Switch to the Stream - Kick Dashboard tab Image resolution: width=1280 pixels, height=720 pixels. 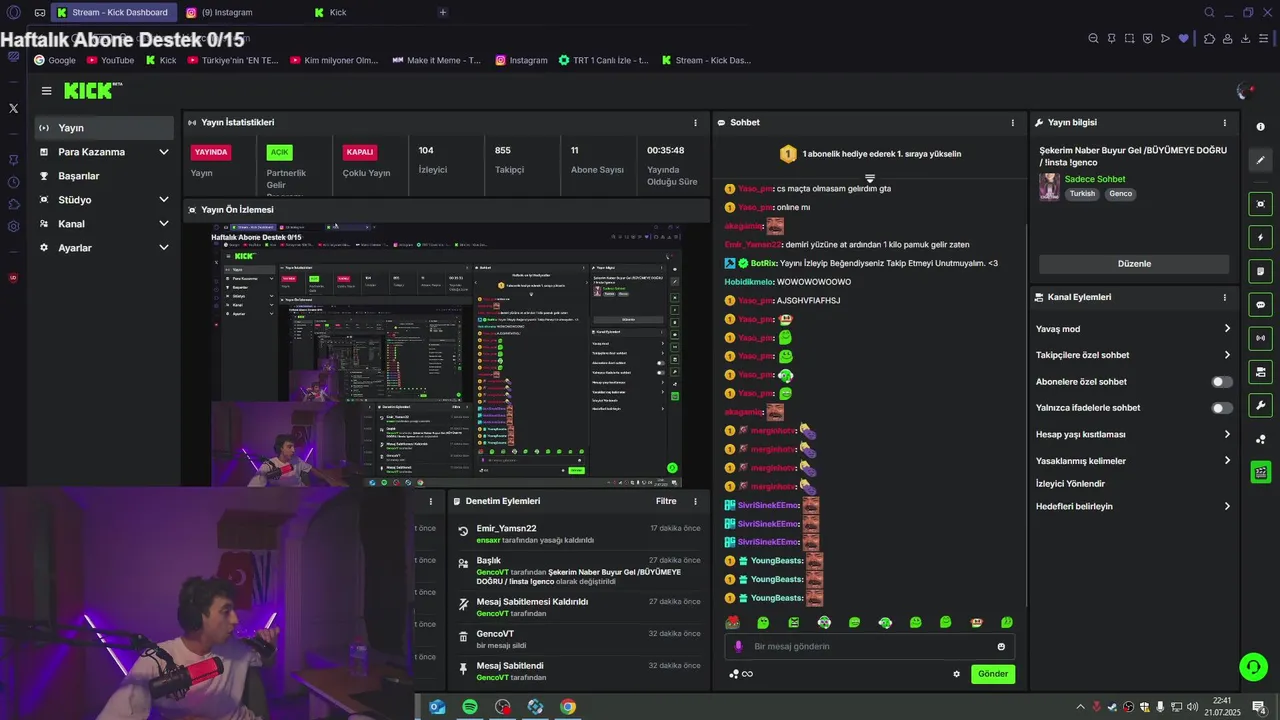[113, 13]
